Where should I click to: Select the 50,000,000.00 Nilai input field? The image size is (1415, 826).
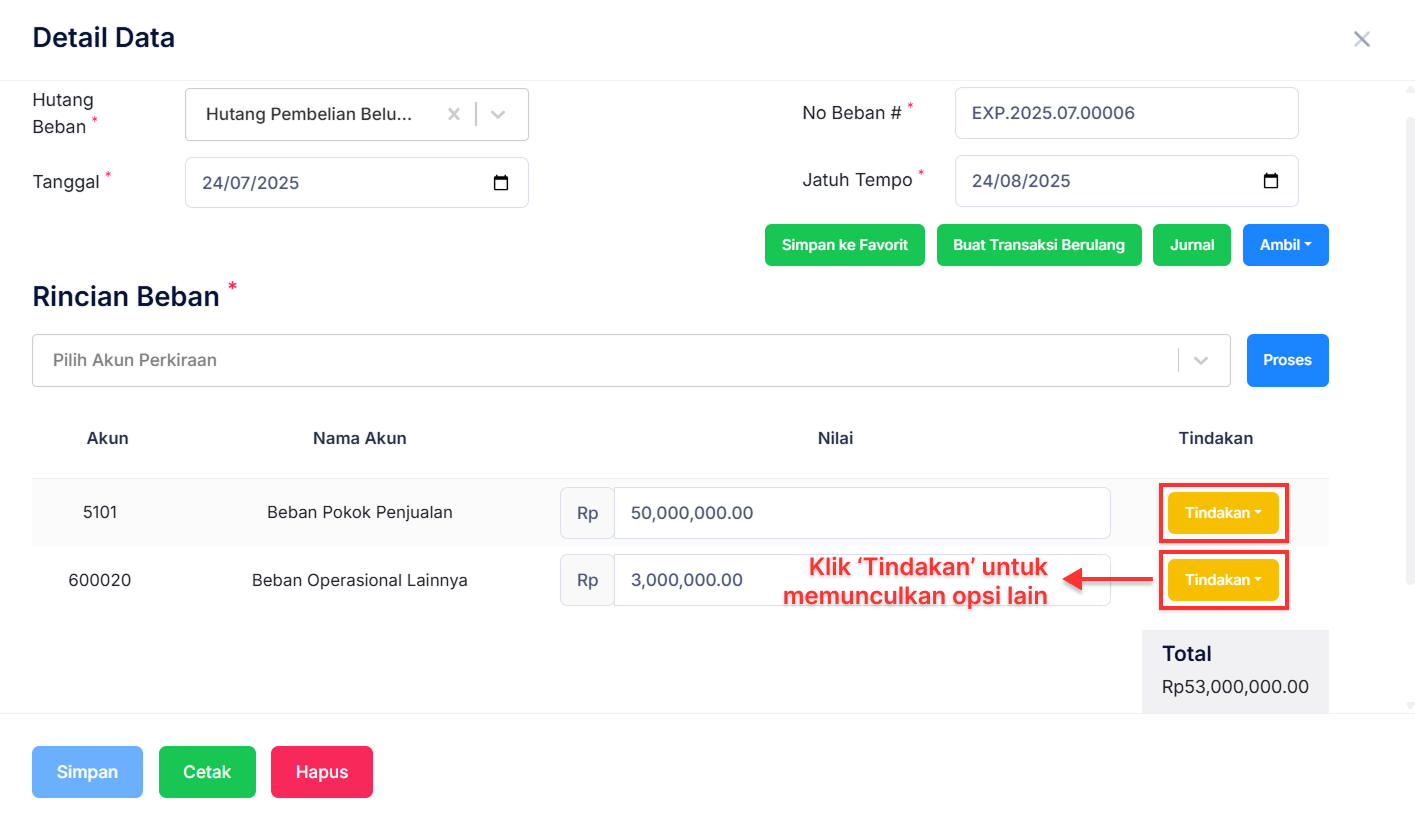(860, 512)
